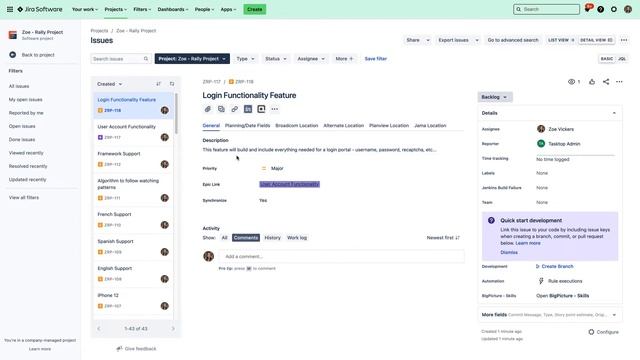
Task: Click the attach file paperclip icon
Action: [x=208, y=109]
